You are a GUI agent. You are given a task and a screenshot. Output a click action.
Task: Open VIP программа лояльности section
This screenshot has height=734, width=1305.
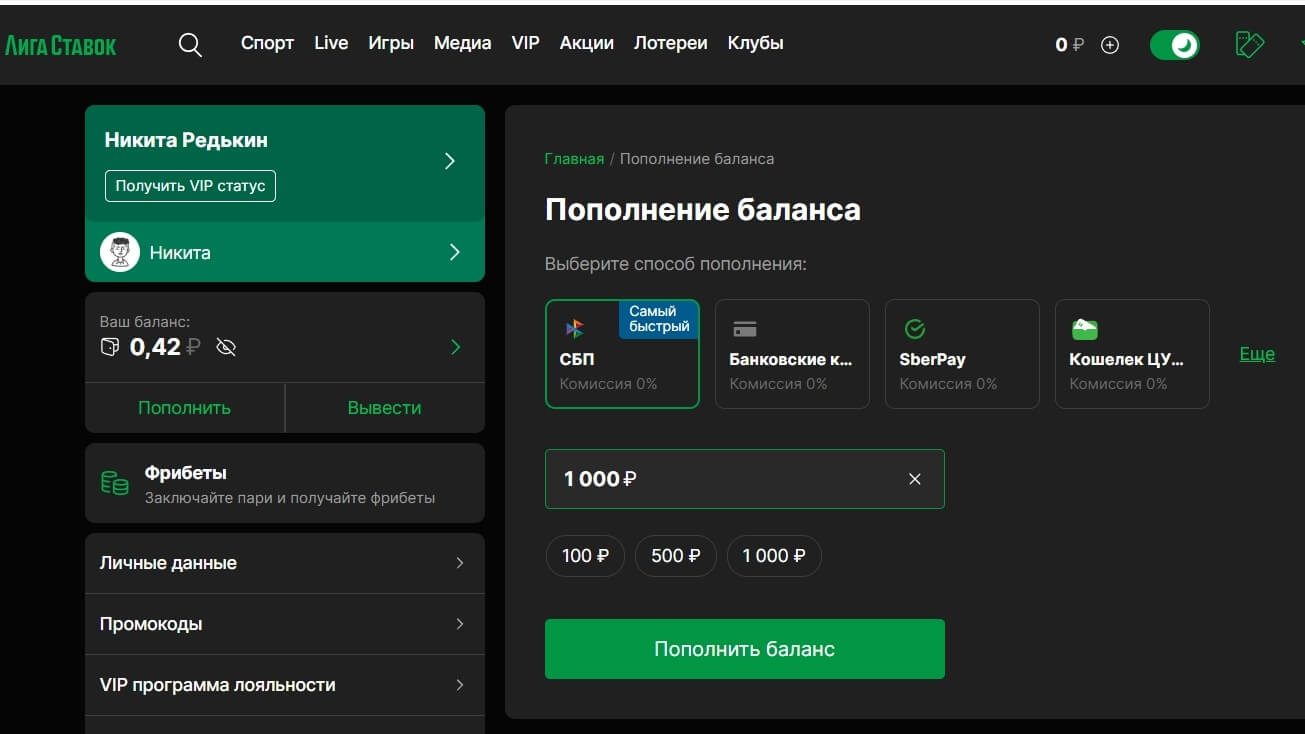click(x=285, y=685)
